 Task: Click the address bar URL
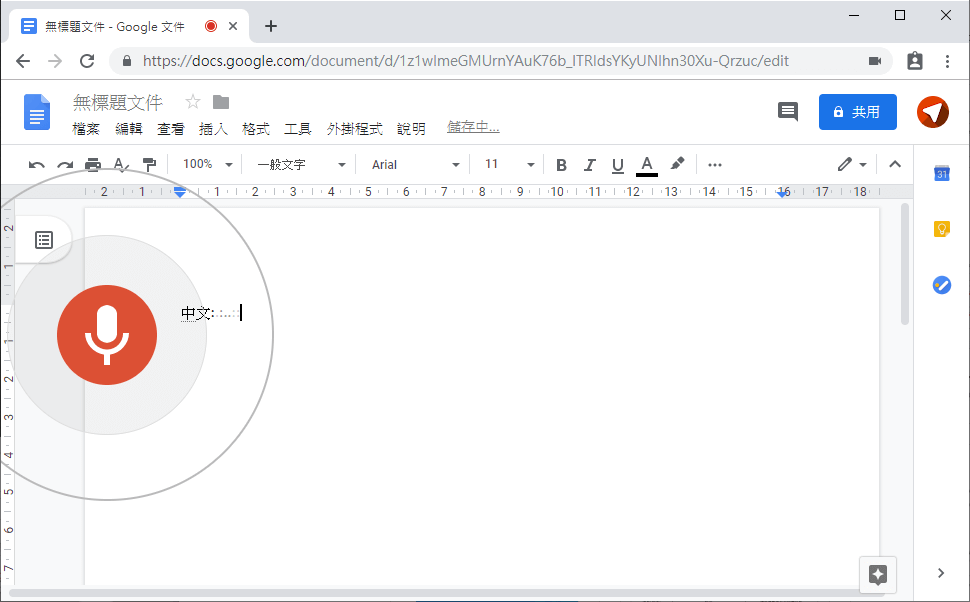[x=466, y=61]
